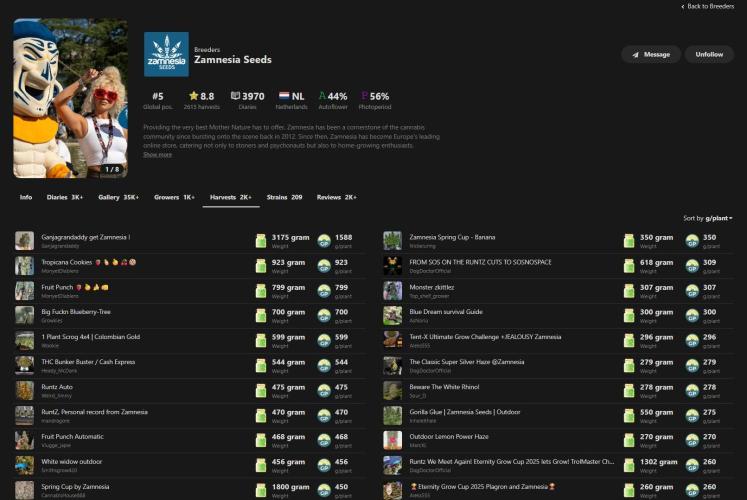This screenshot has height=500, width=747.
Task: Send a message with the Message button
Action: pyautogui.click(x=651, y=54)
